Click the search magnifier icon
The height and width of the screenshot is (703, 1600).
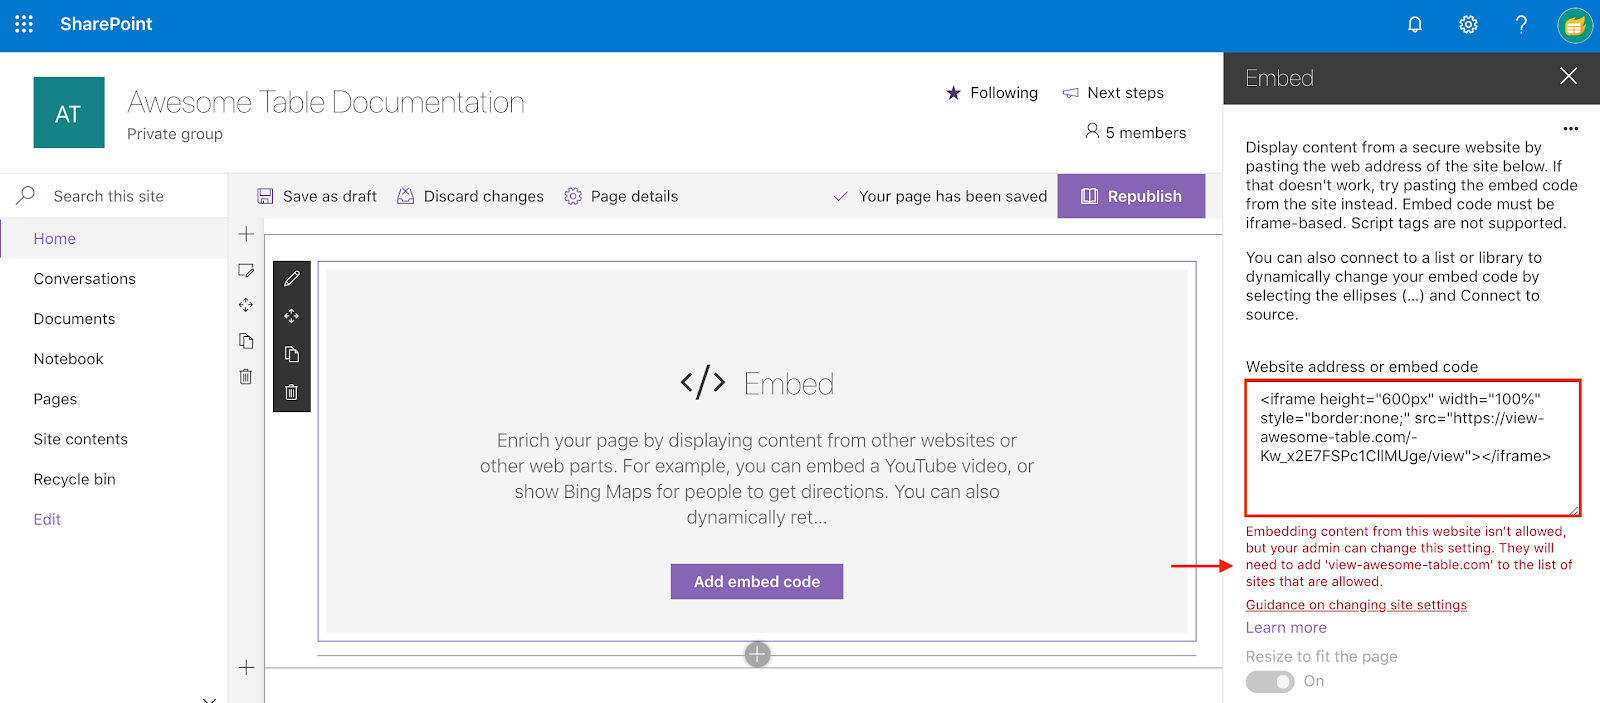click(x=26, y=195)
